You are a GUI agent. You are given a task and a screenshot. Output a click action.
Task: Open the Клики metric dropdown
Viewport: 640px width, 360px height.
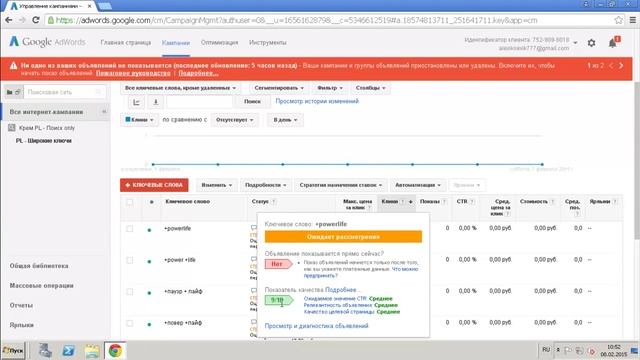tap(139, 120)
